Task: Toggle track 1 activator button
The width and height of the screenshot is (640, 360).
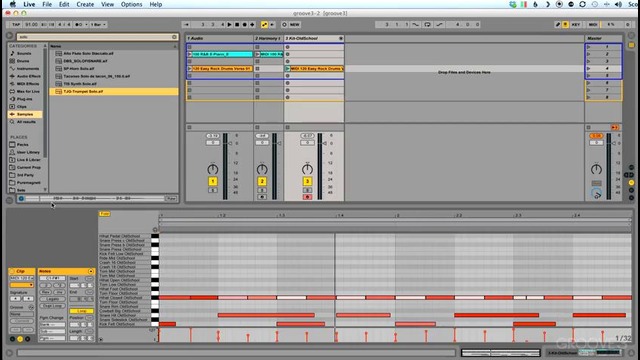Action: coord(213,181)
